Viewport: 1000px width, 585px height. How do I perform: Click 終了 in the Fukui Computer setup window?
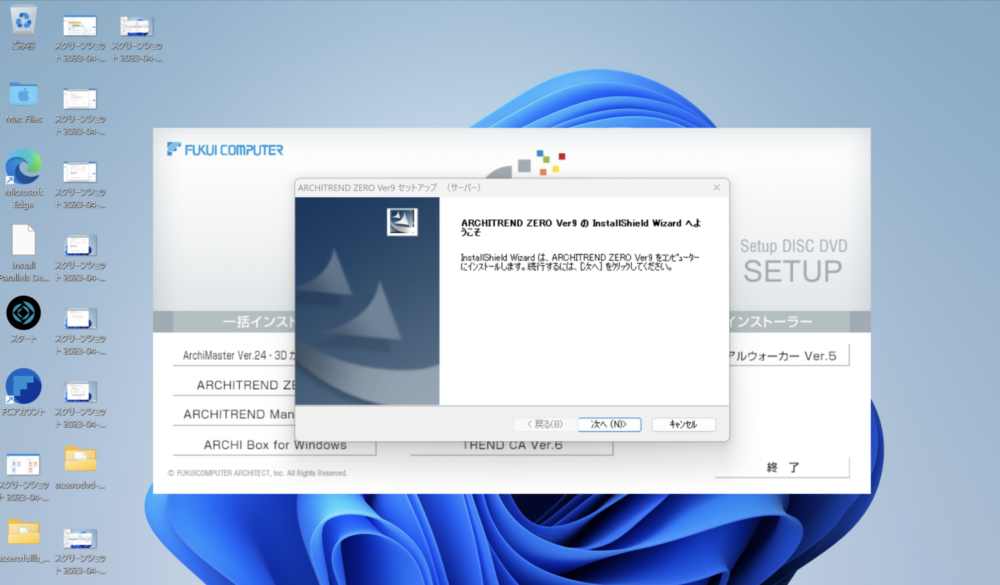click(783, 467)
